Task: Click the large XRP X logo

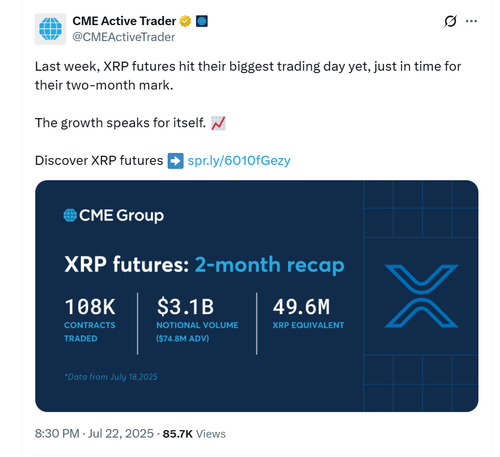Action: 422,296
